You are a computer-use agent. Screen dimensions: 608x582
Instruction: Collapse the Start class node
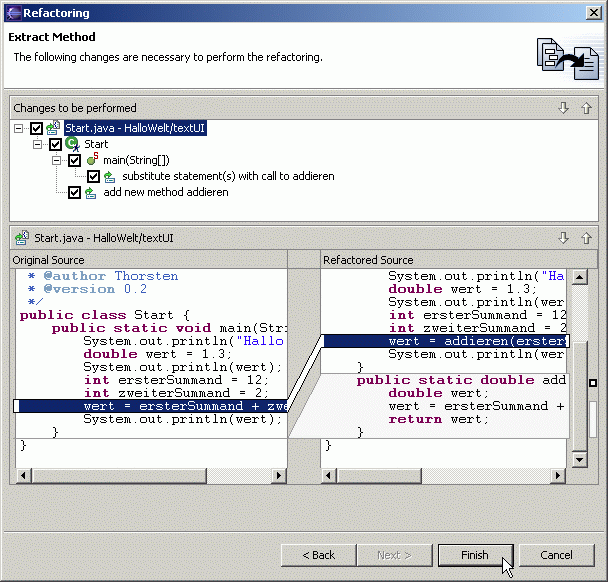(38, 144)
